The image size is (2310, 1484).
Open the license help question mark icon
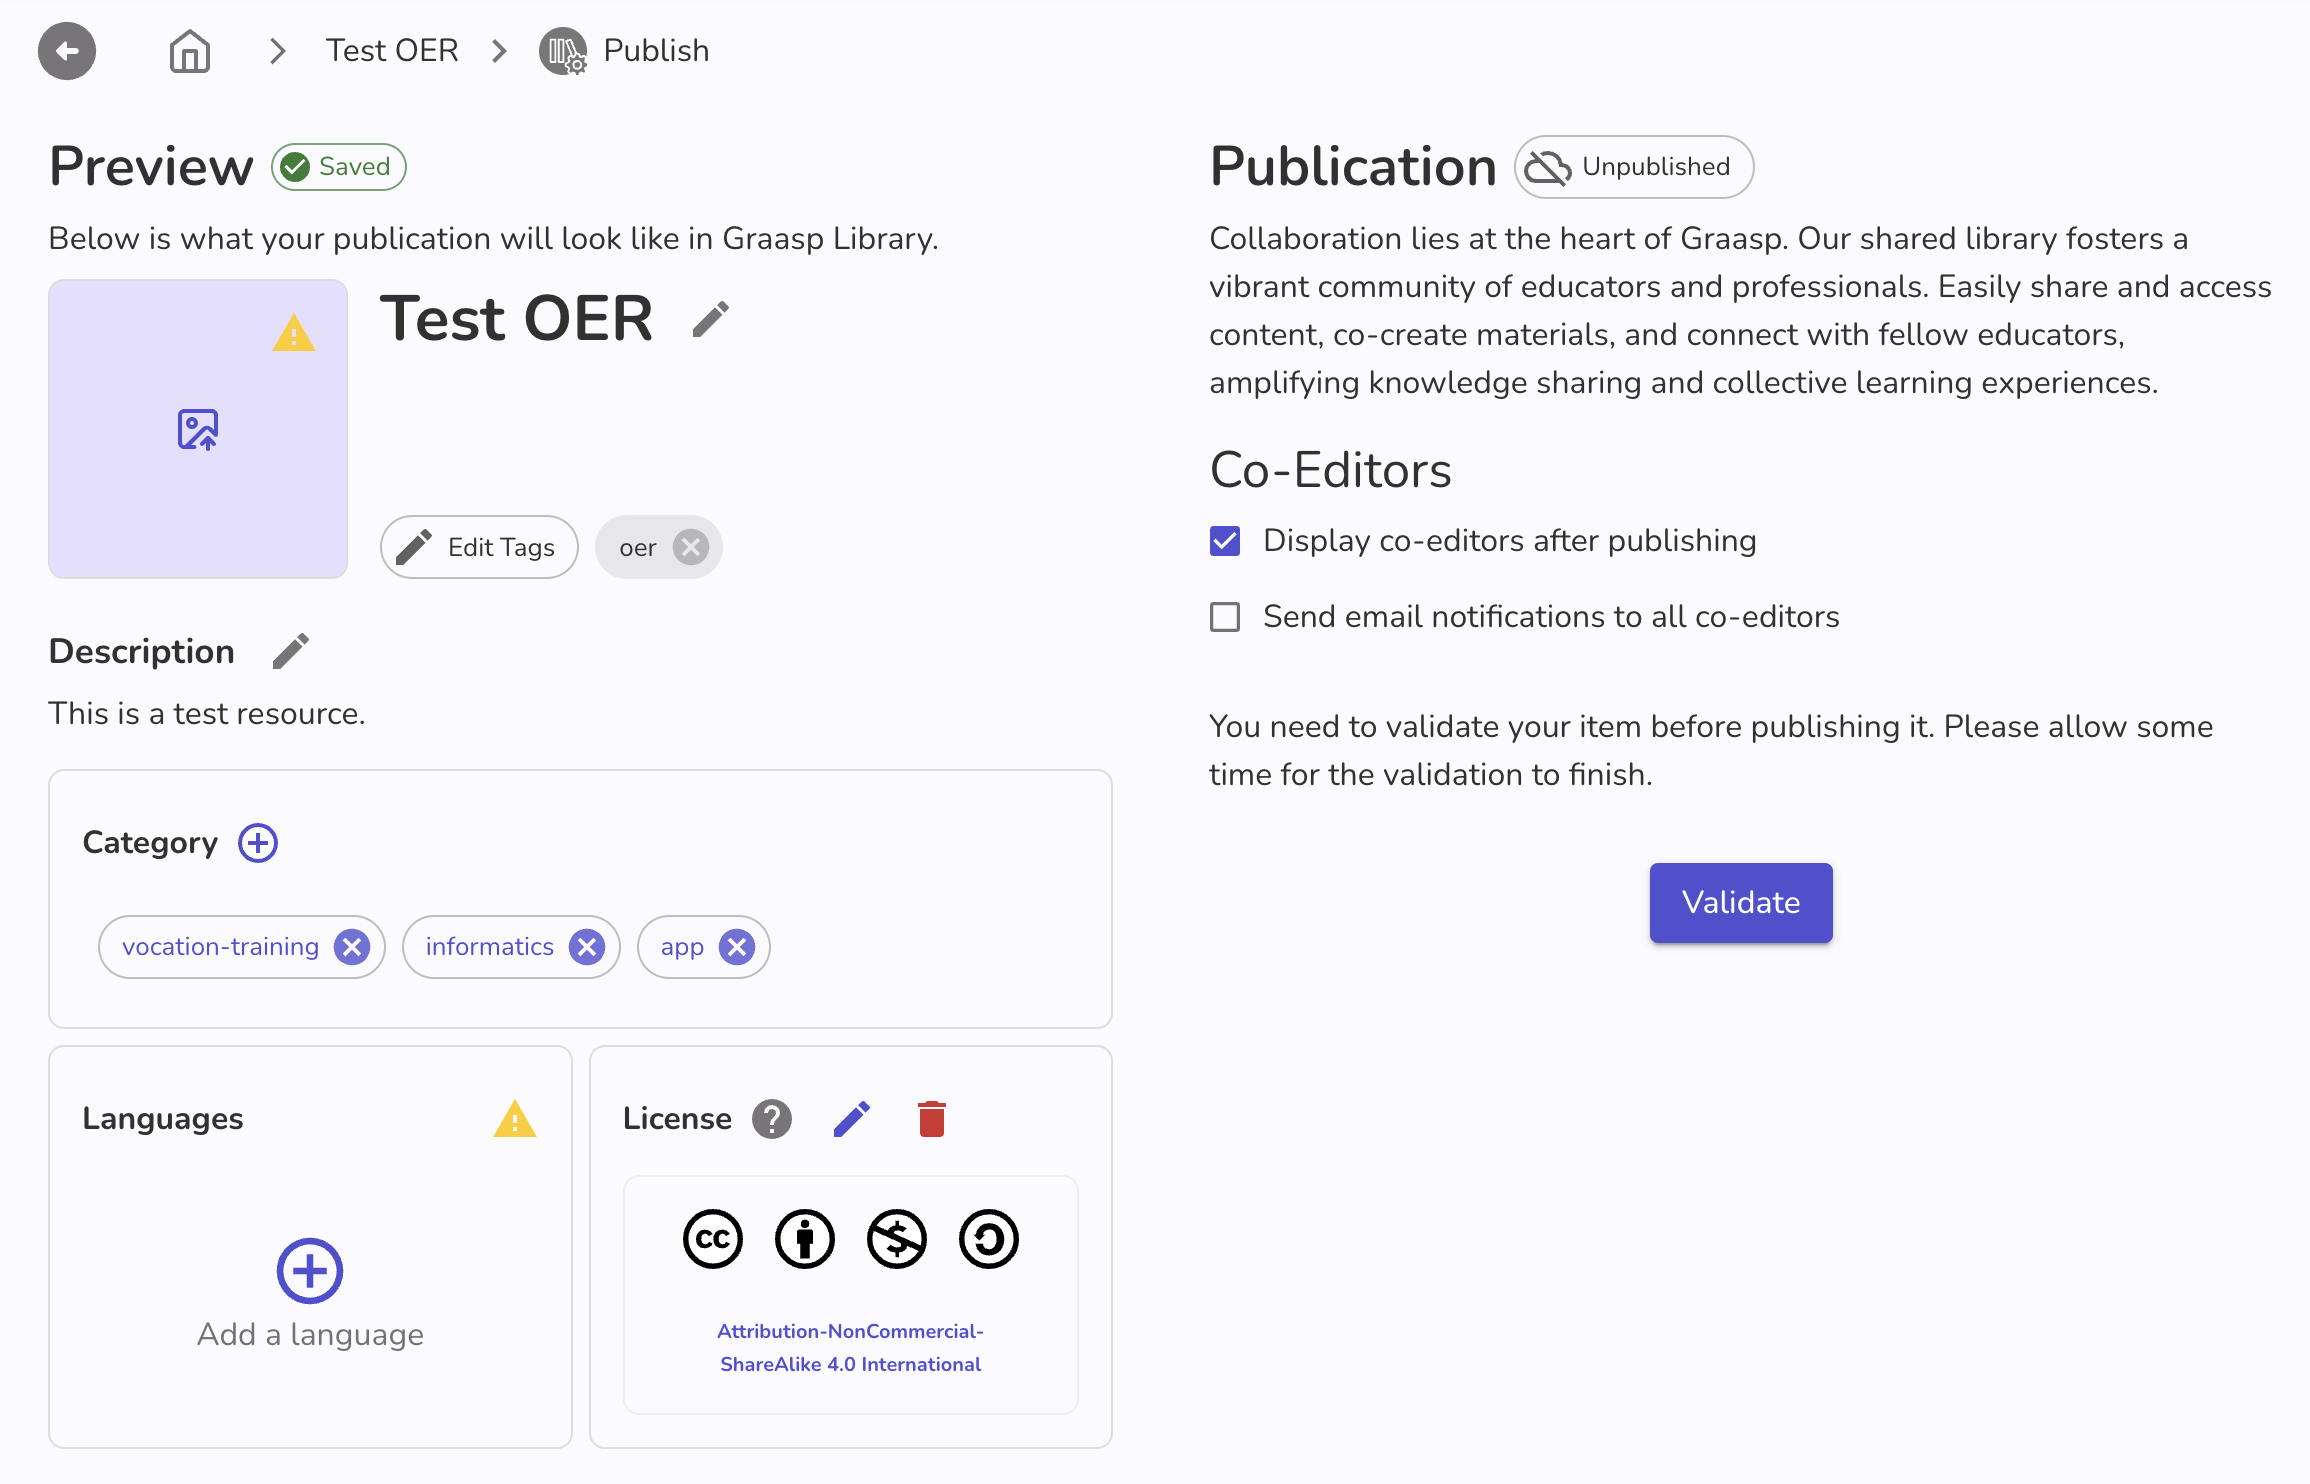[x=770, y=1118]
